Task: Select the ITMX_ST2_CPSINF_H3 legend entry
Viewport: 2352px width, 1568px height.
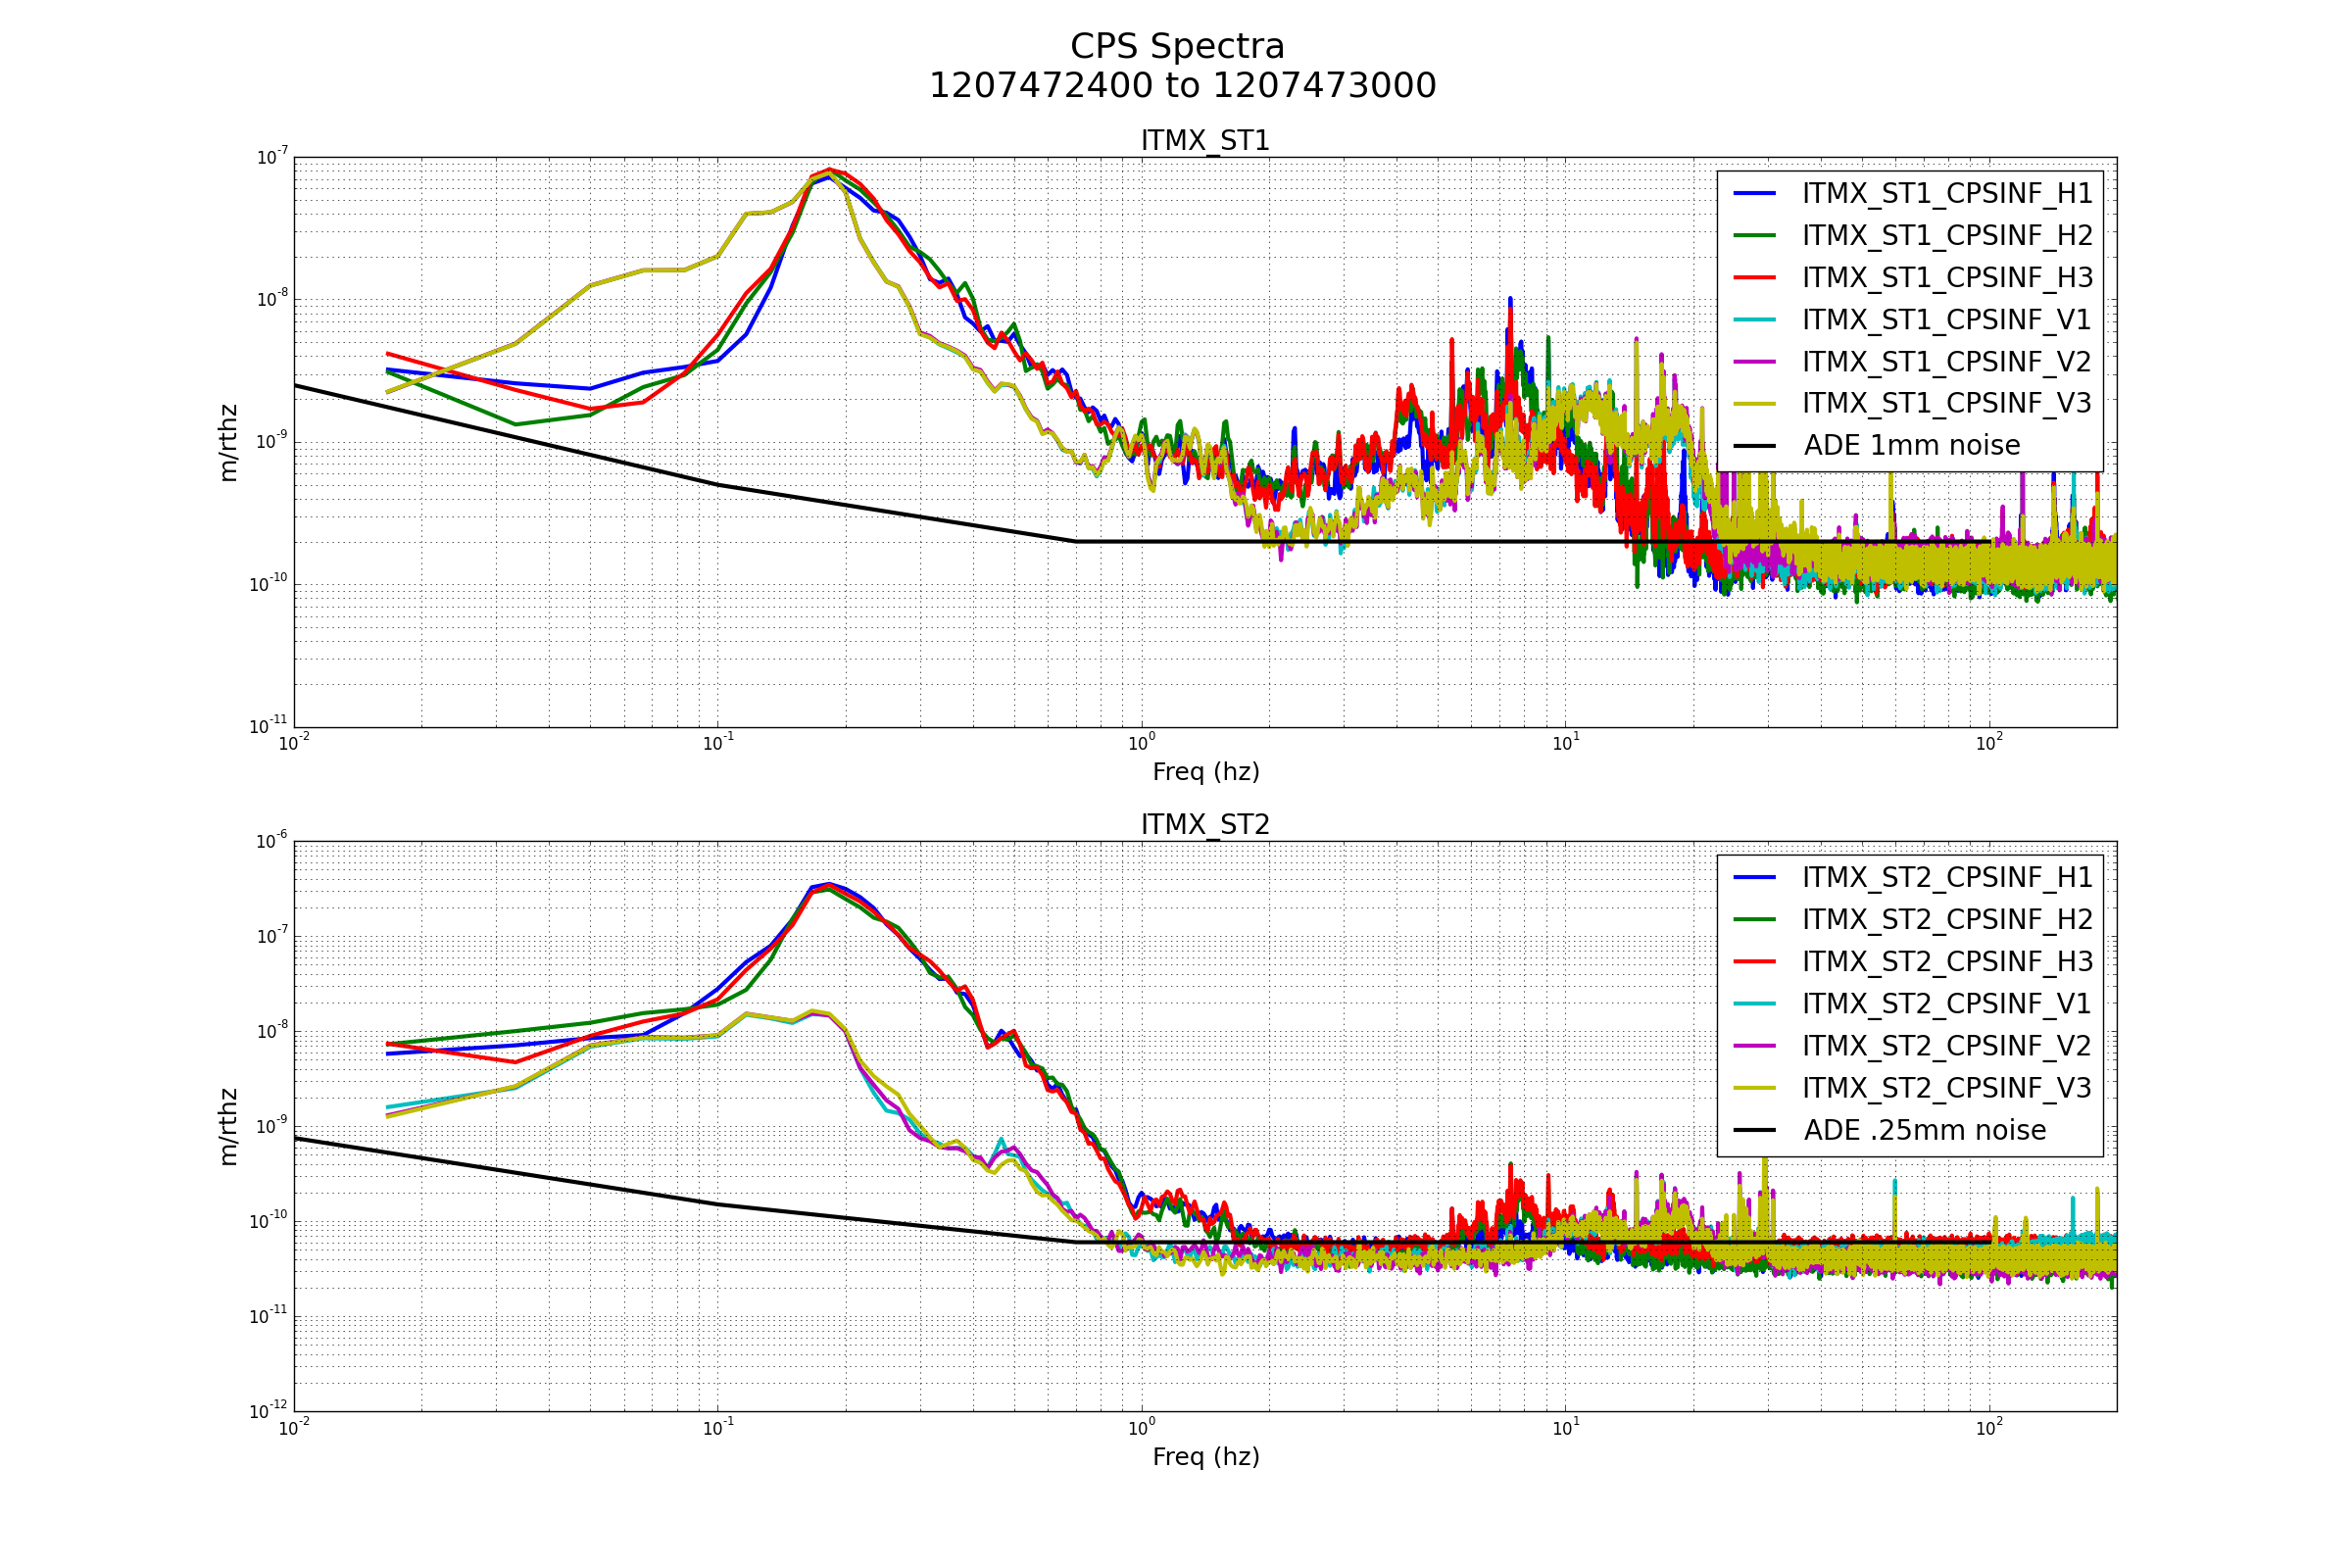Action: [1946, 962]
